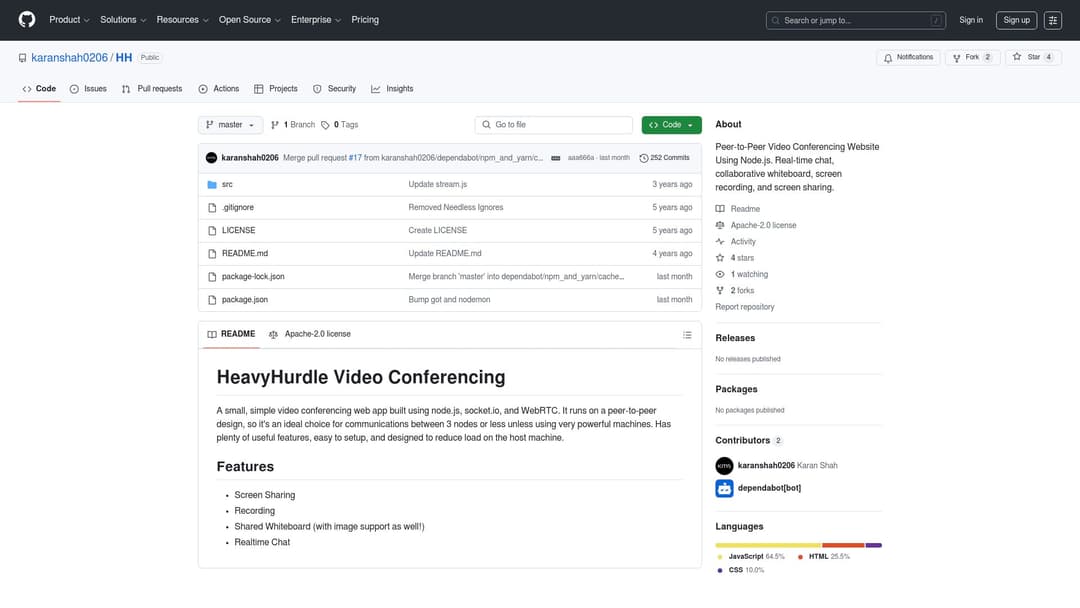This screenshot has width=1080, height=608.
Task: View the 1 watching link
Action: coord(749,274)
